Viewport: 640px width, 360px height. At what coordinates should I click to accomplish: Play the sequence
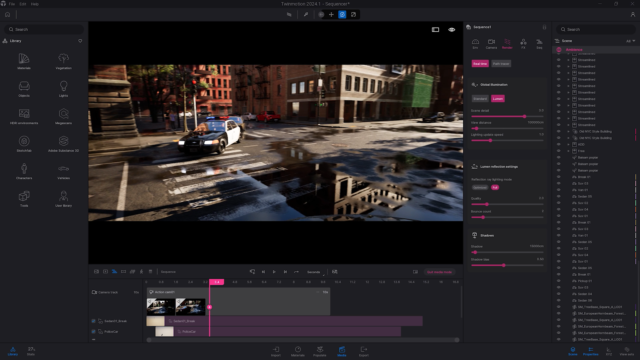(274, 272)
